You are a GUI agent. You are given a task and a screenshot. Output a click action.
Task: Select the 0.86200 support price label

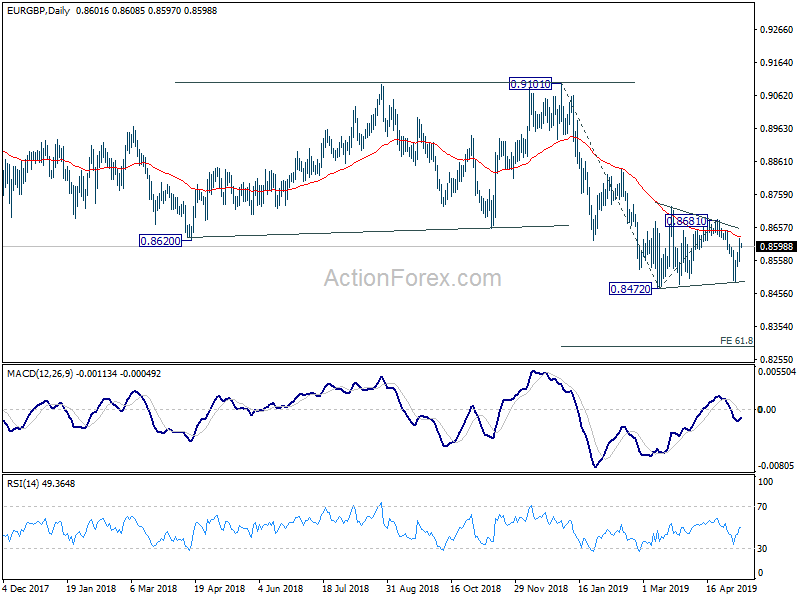160,241
